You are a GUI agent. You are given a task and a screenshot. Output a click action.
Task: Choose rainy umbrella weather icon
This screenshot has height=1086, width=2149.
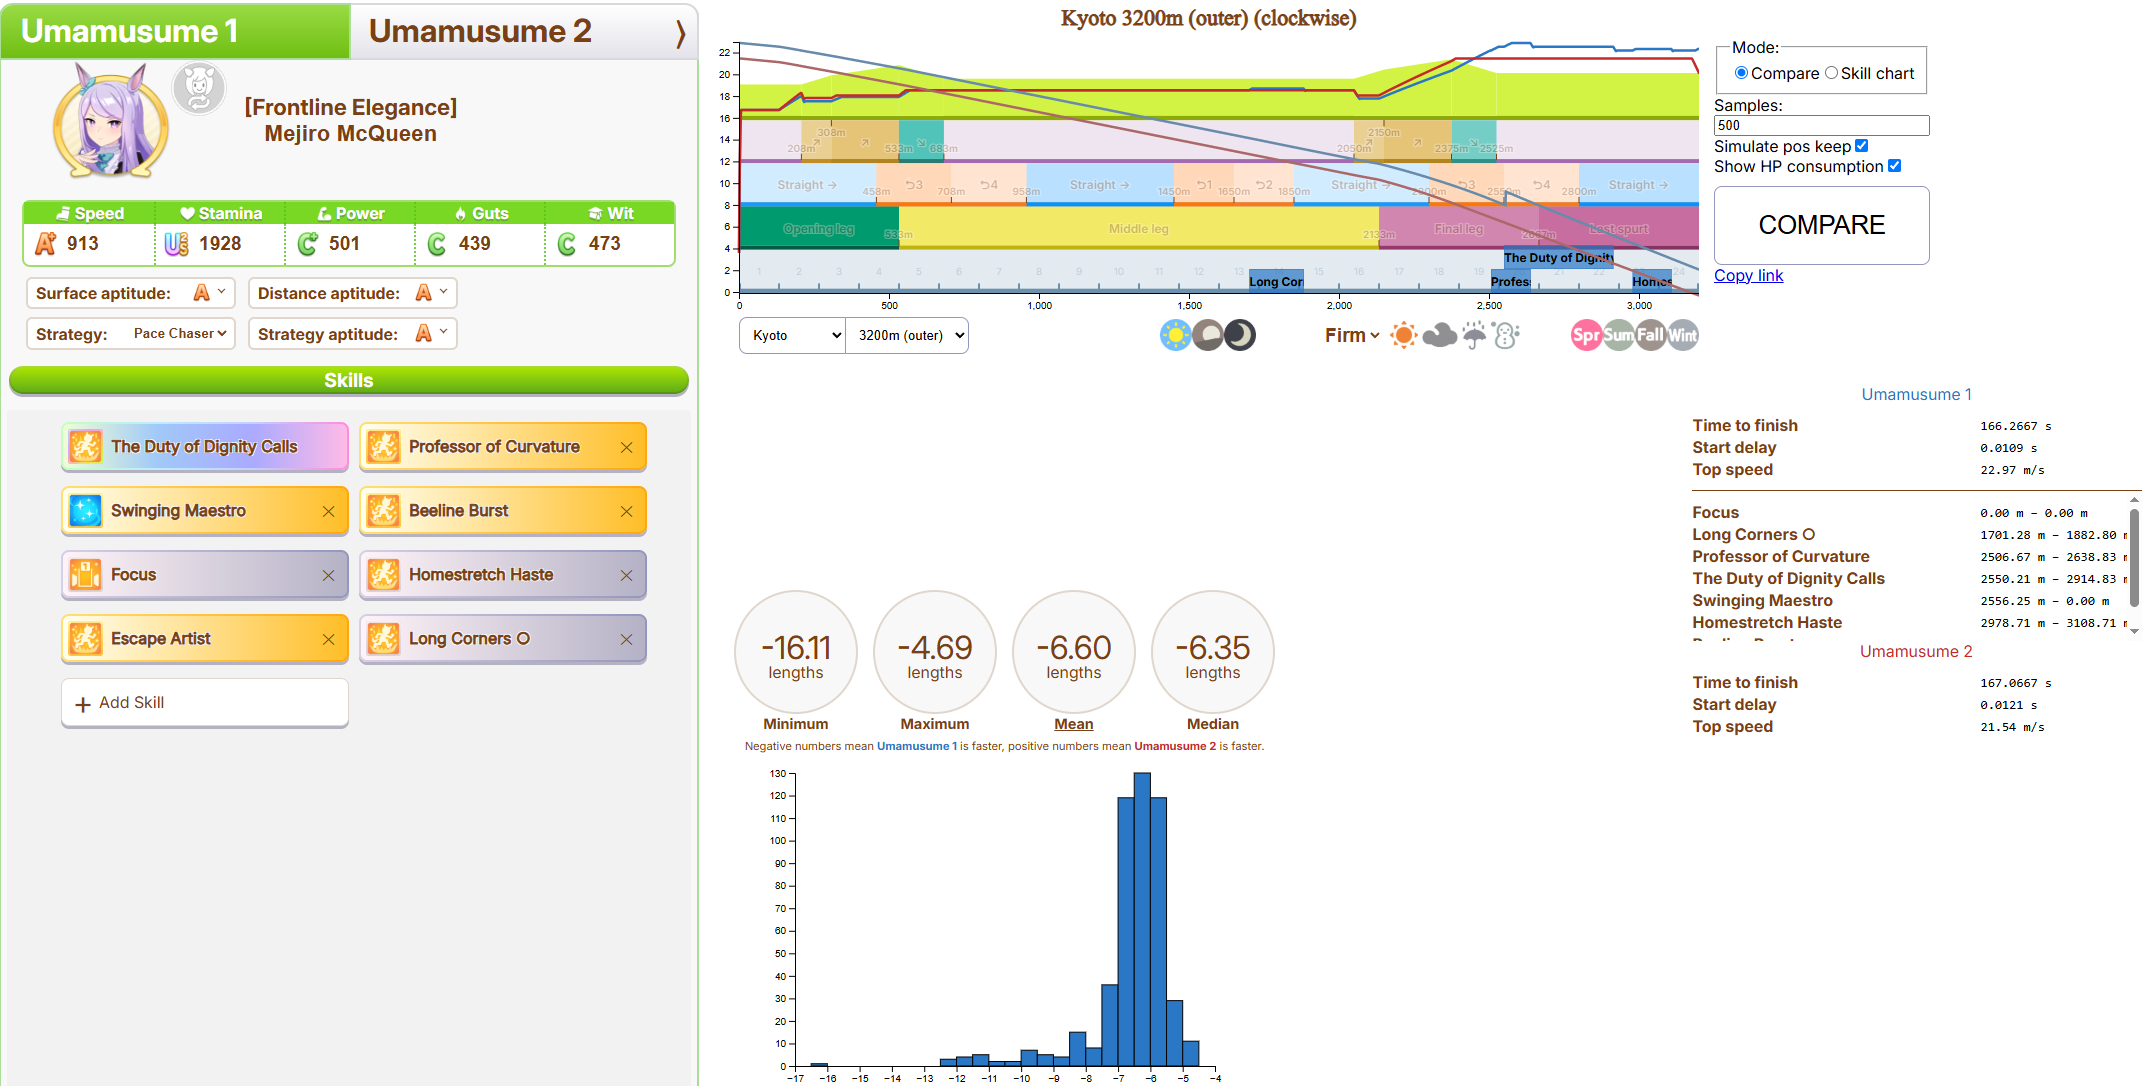[1474, 335]
